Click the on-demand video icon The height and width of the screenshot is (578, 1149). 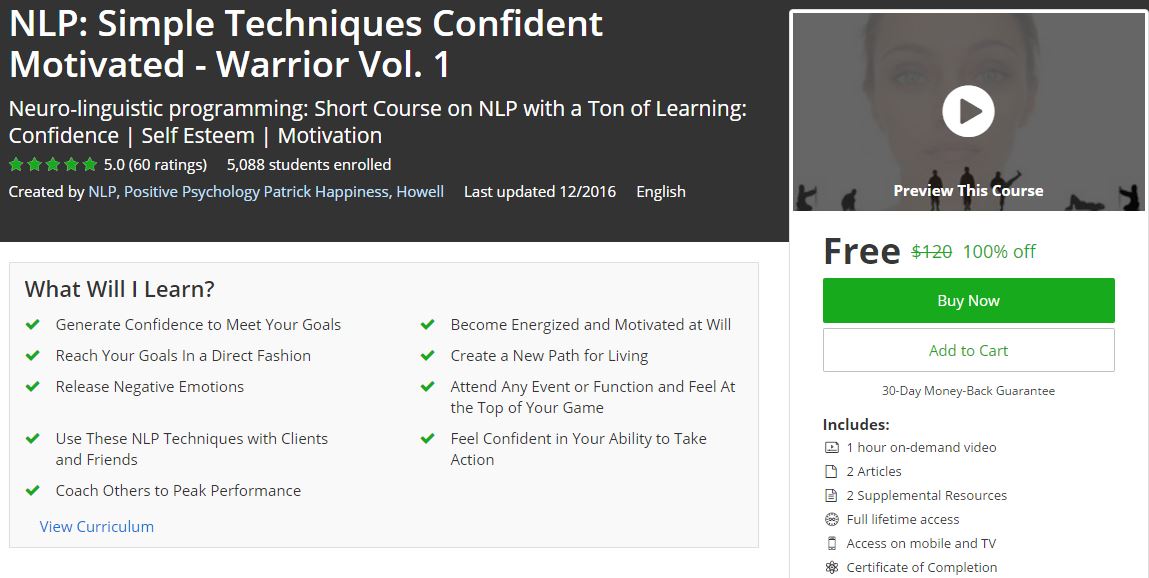coord(831,448)
